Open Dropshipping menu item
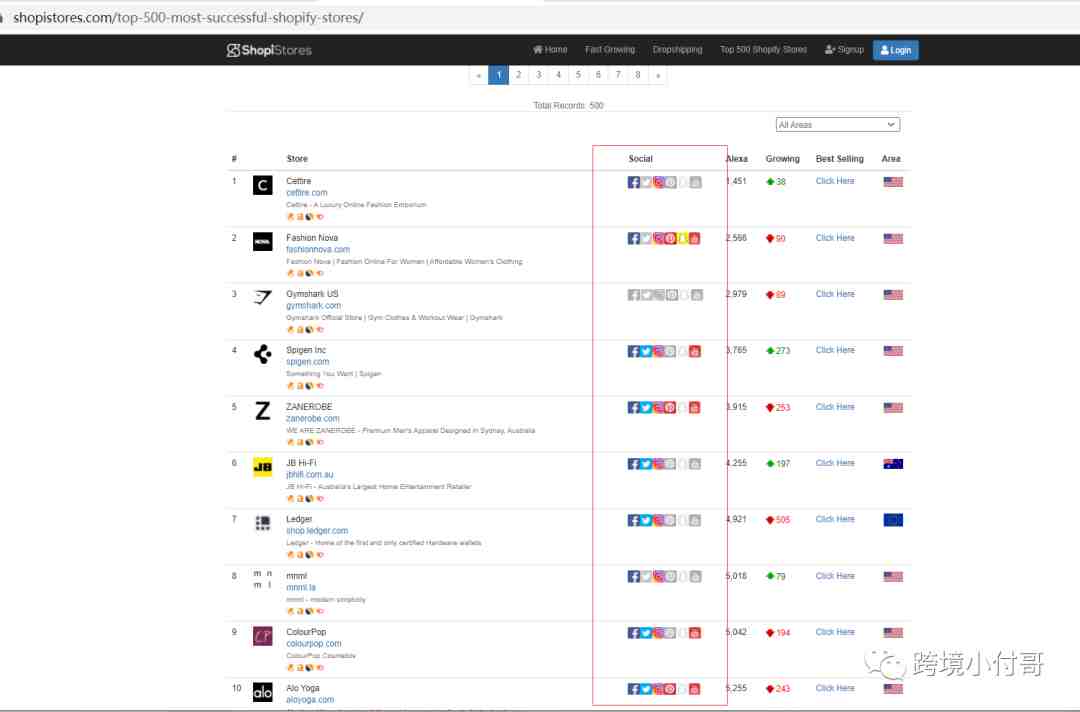Viewport: 1080px width, 712px height. click(x=677, y=50)
